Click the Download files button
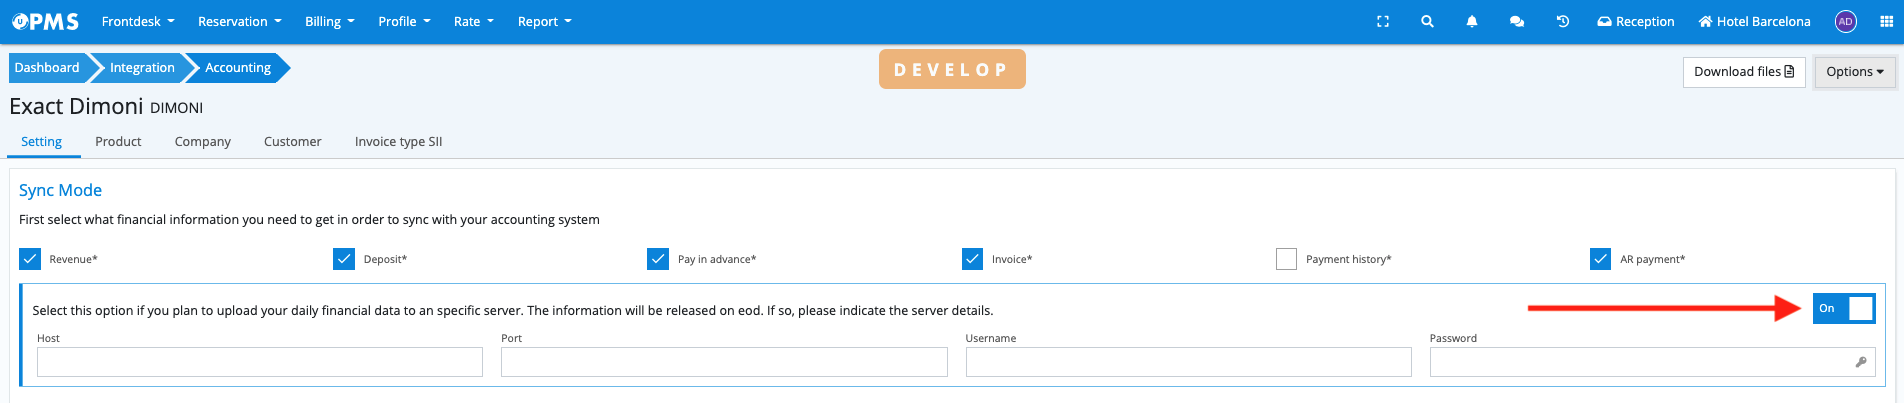1904x403 pixels. [1743, 72]
